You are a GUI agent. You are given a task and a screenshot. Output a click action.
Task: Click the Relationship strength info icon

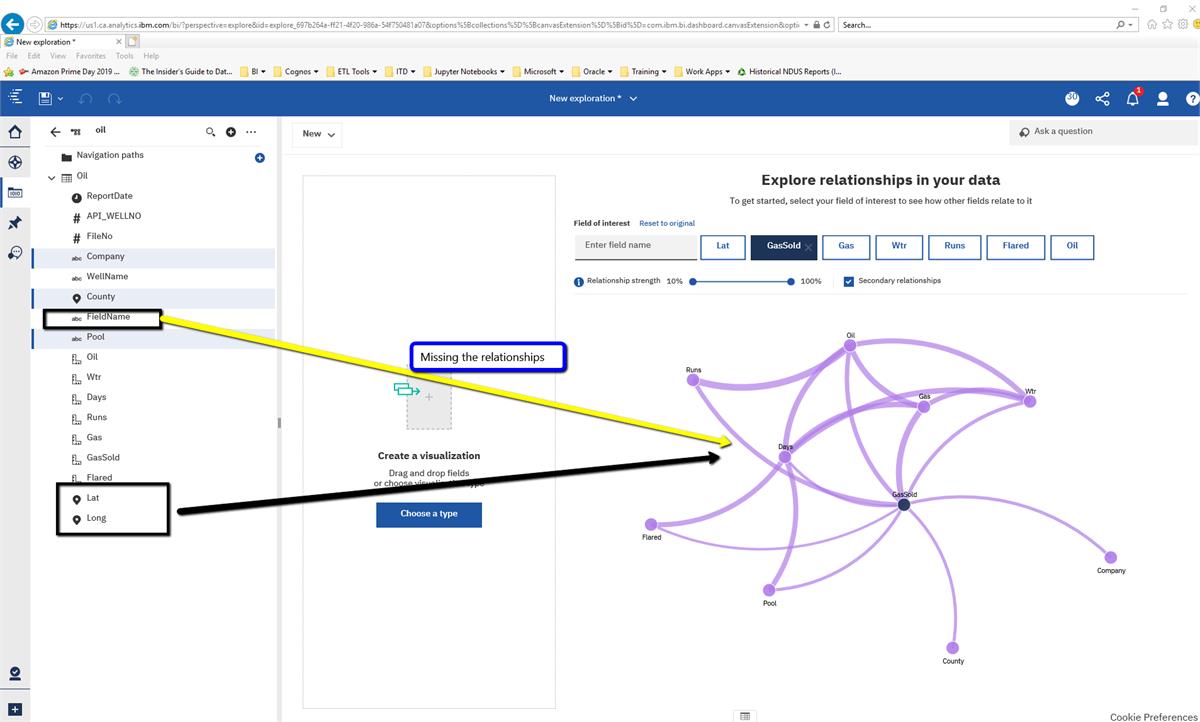(x=579, y=282)
